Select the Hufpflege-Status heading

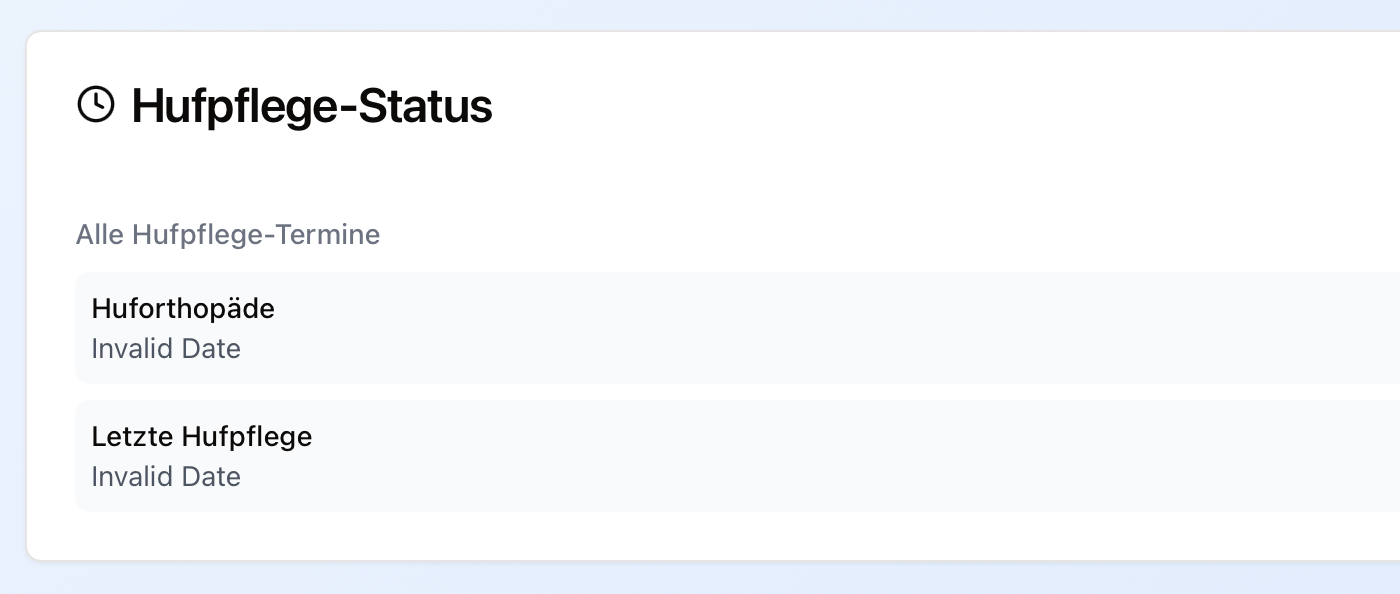point(311,106)
